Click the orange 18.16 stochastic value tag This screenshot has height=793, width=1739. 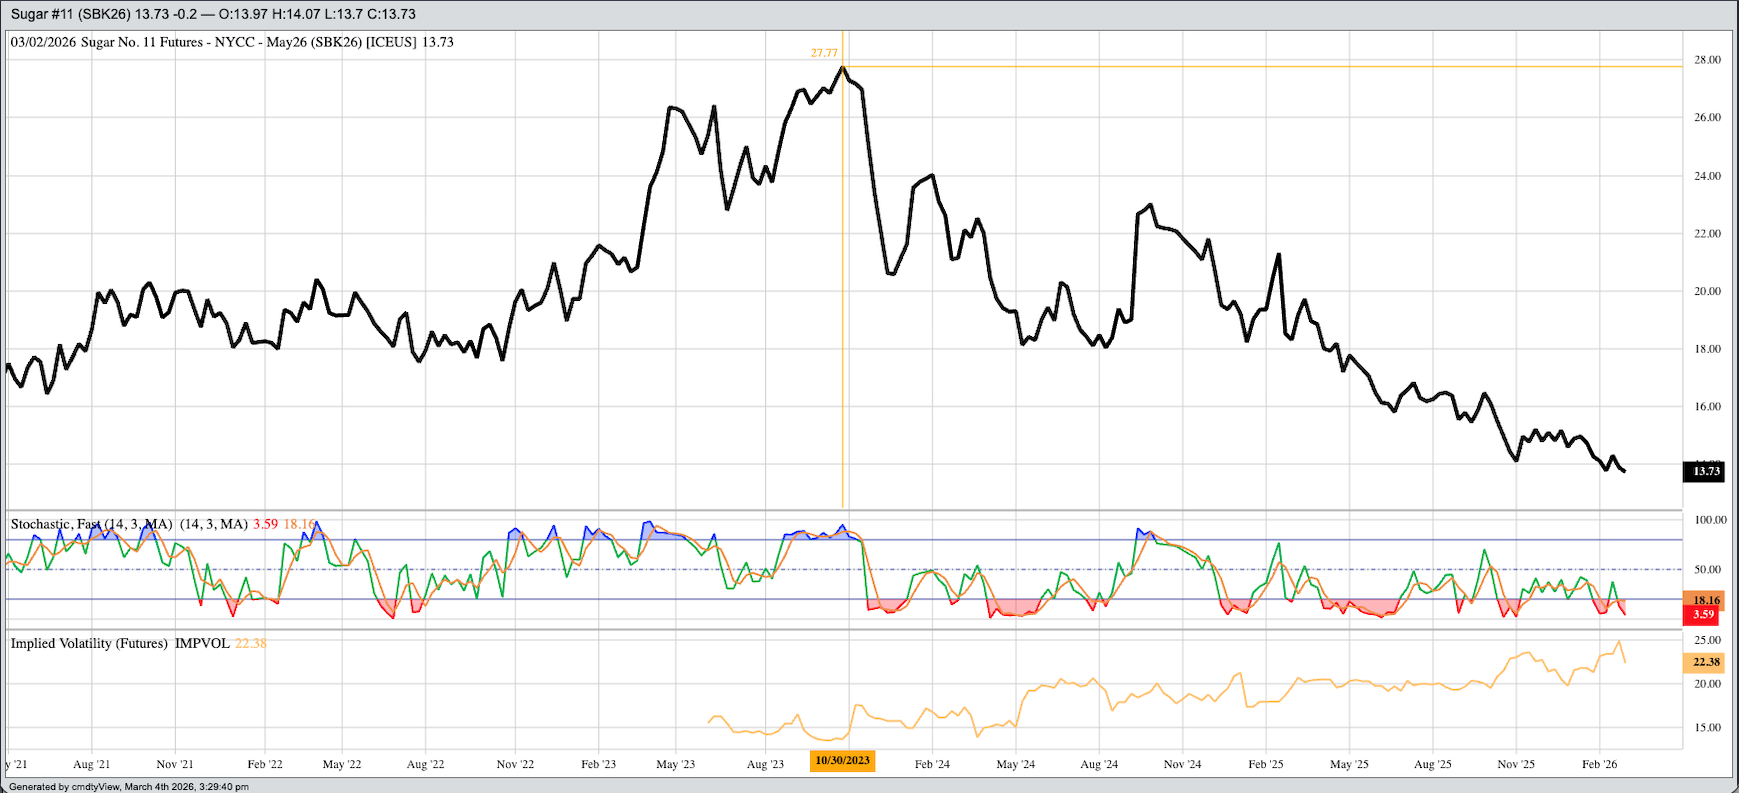coord(1704,600)
